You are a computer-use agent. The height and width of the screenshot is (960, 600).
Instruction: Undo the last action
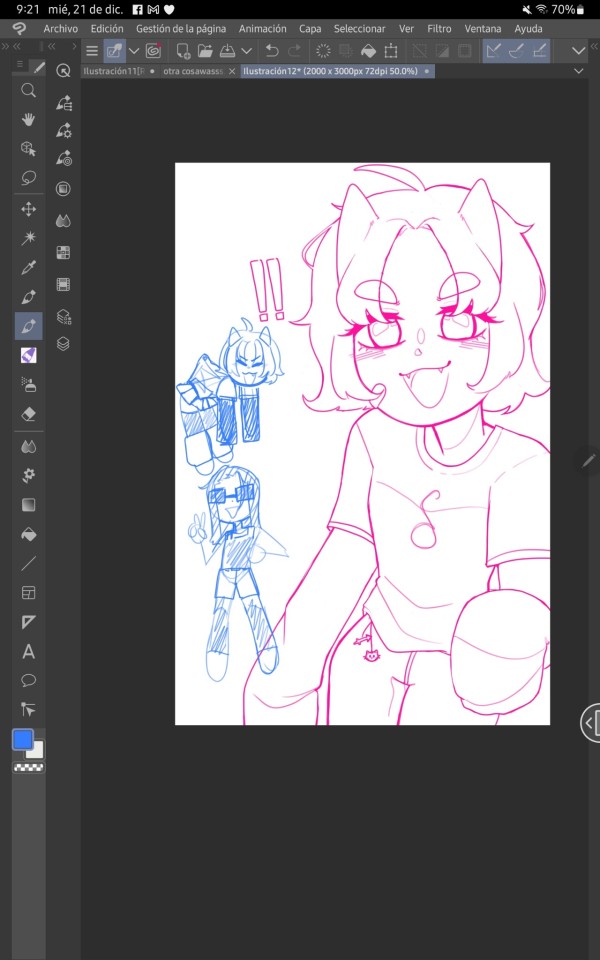coord(272,51)
